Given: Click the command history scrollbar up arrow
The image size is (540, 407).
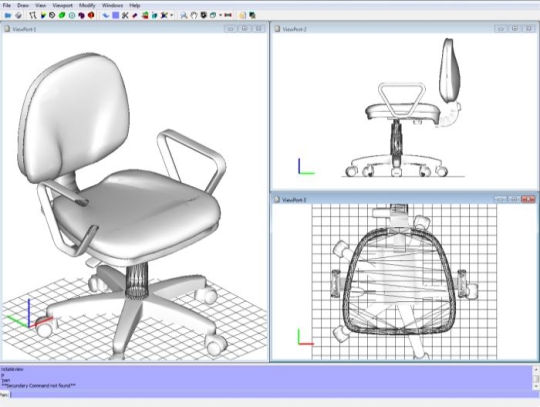Looking at the screenshot, I should (x=536, y=369).
